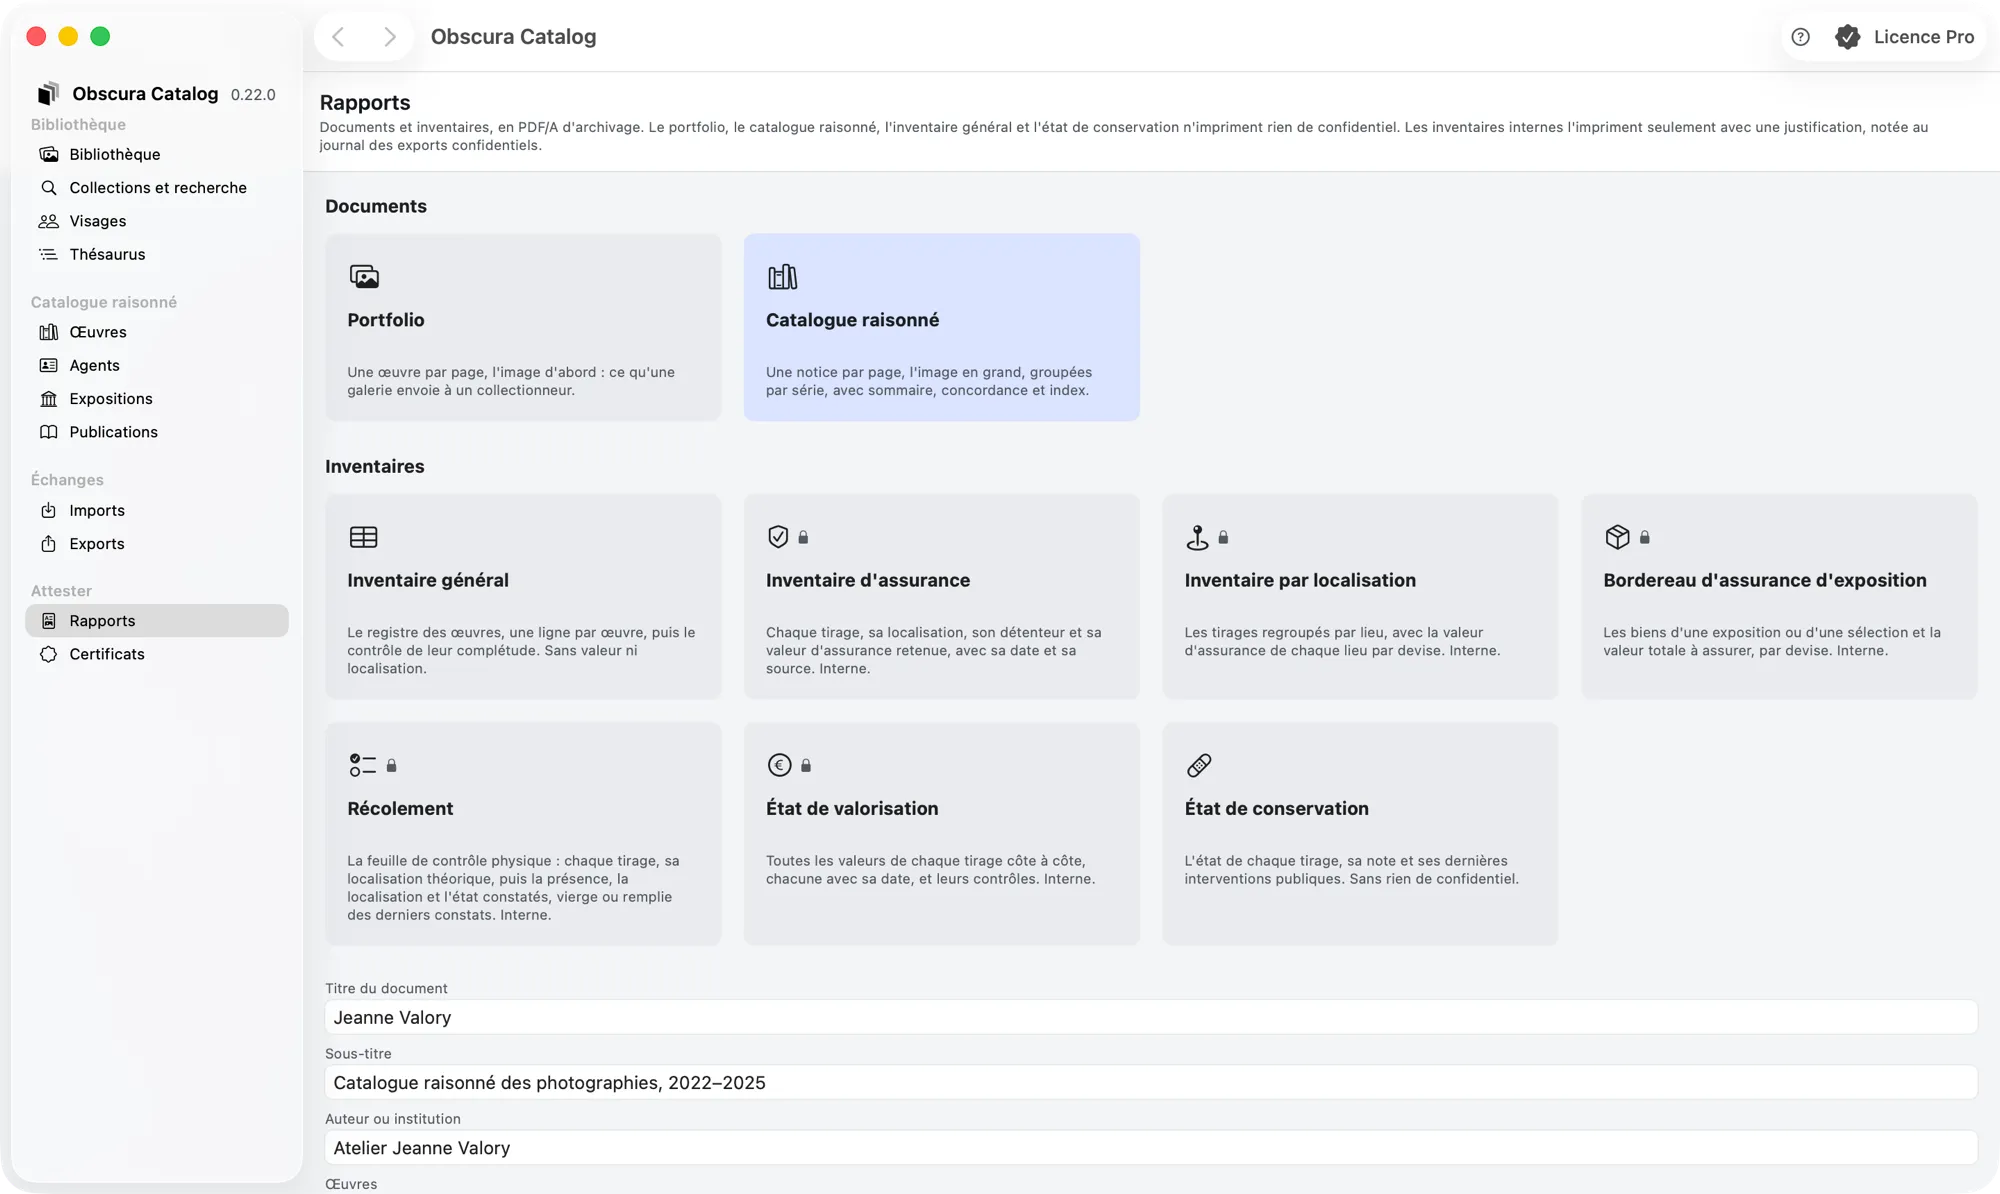Click the Auteur ou institution field
The height and width of the screenshot is (1194, 2000).
click(1151, 1148)
